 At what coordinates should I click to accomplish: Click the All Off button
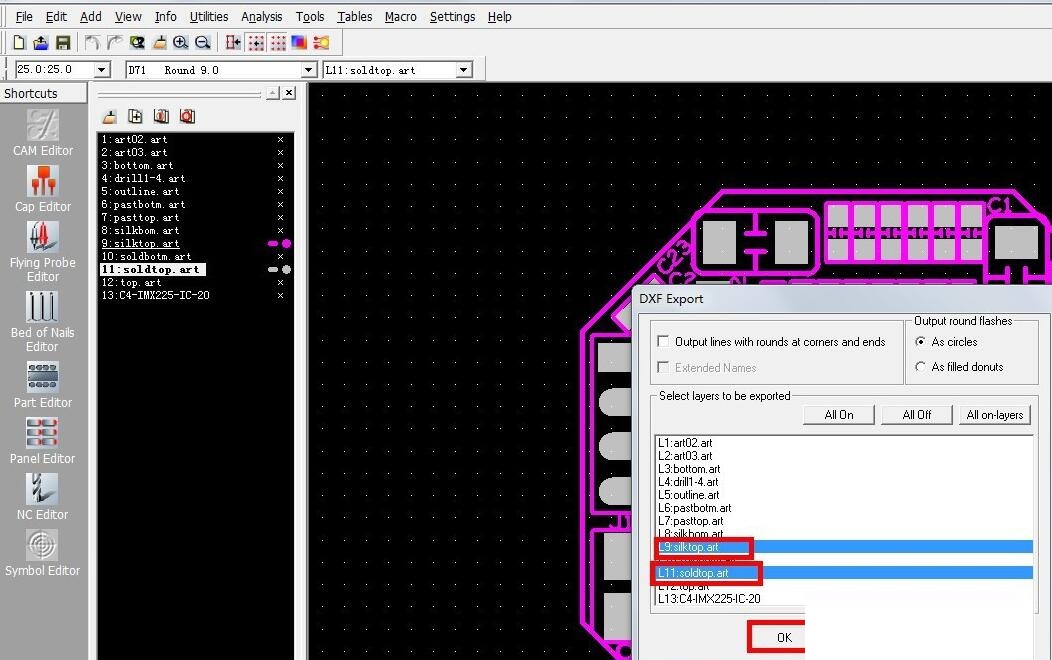point(916,415)
